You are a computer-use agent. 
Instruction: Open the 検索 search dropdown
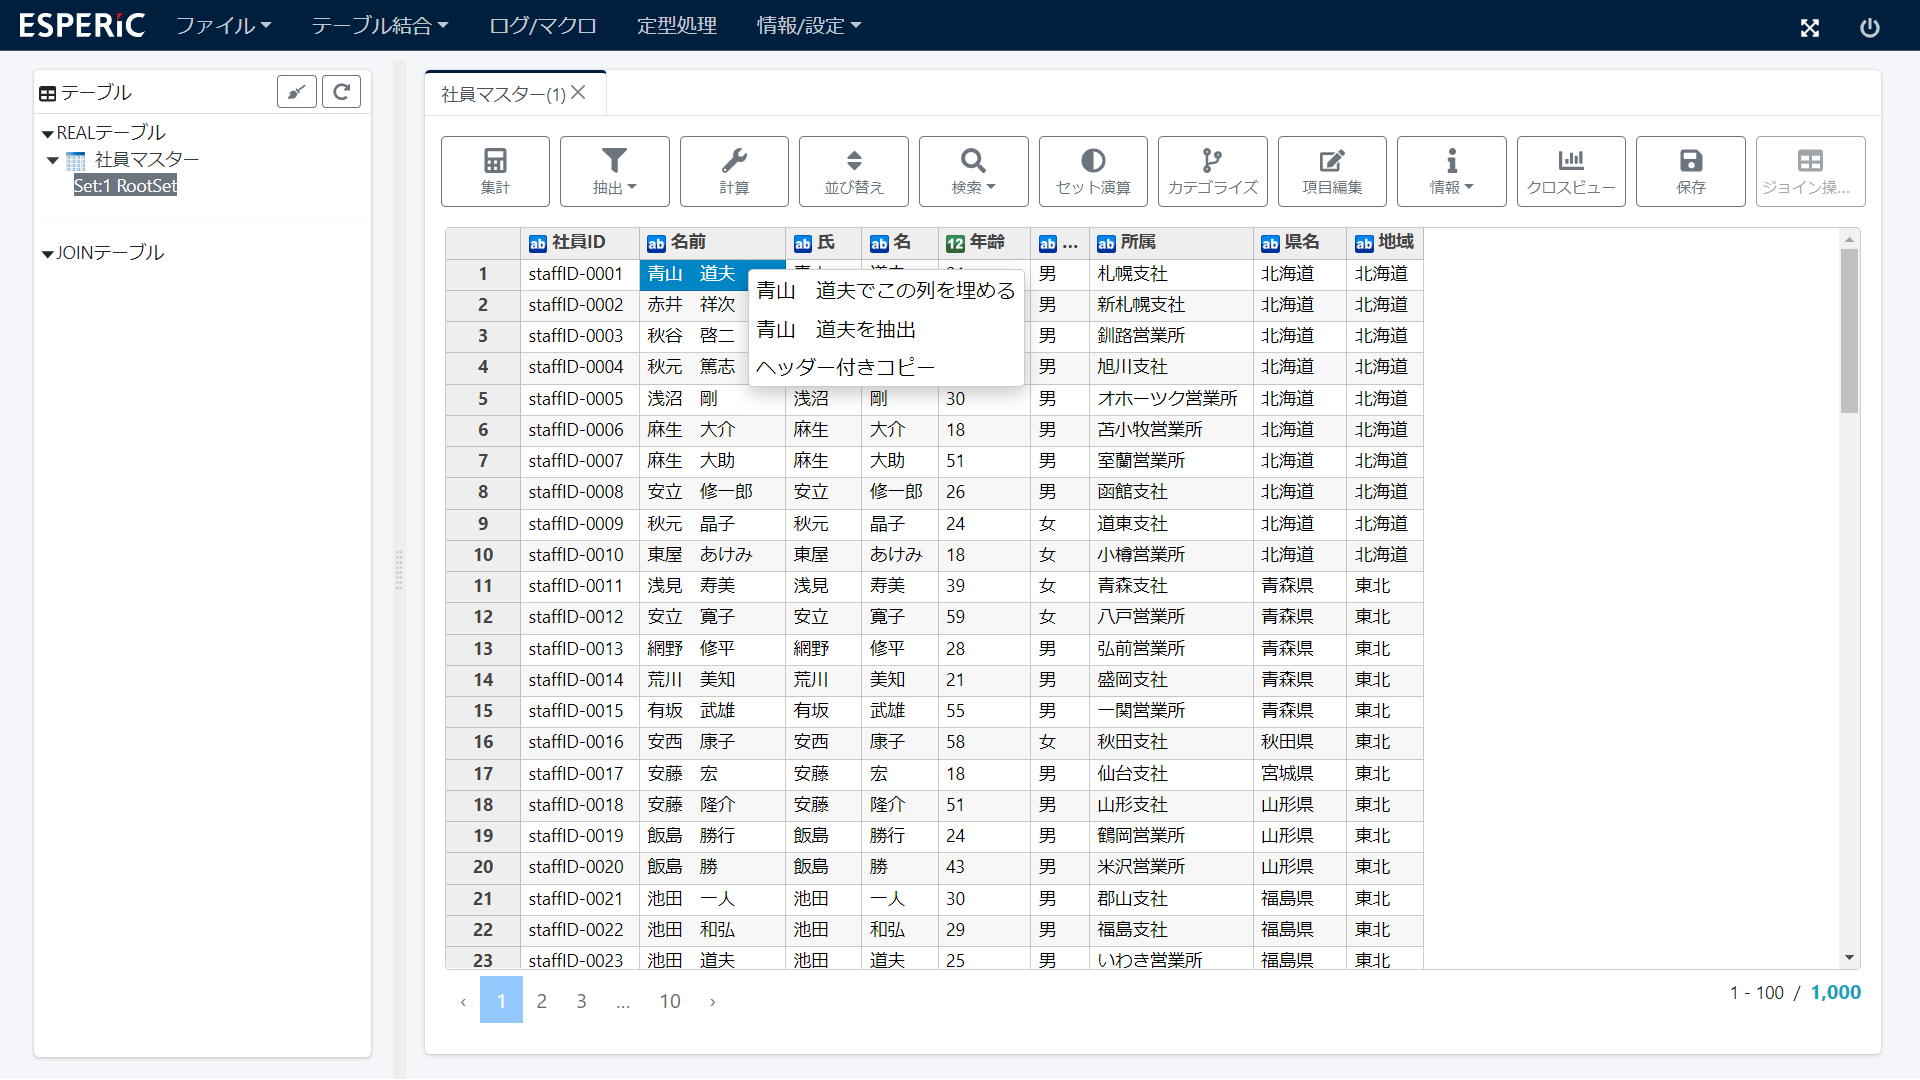[973, 171]
